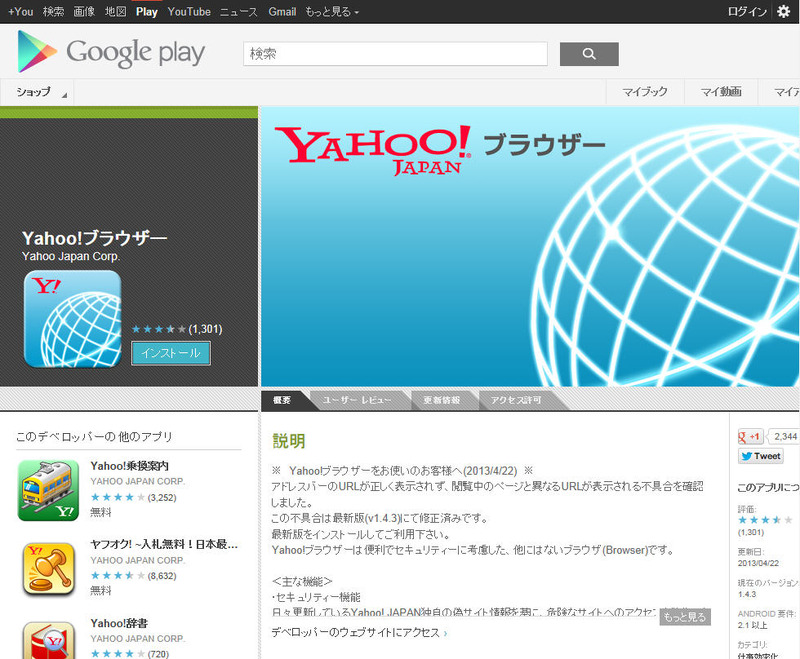Open the Yahoo!乗換案内 train icon
Screen dimensions: 800x659
(48, 490)
